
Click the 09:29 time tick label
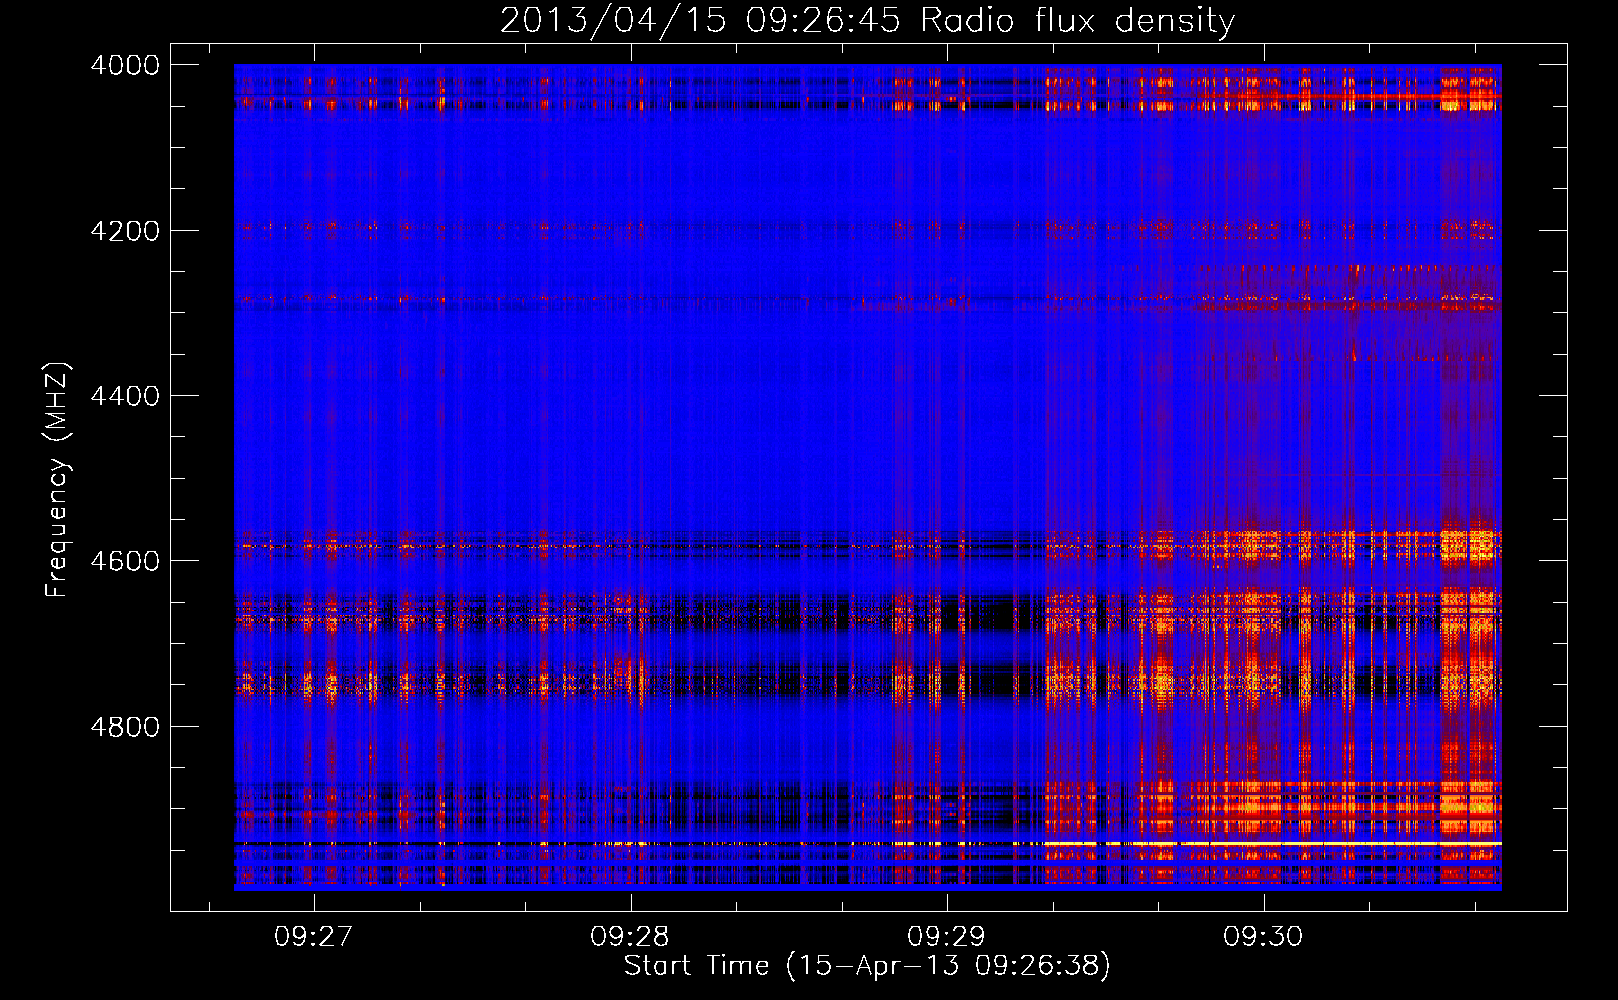pos(946,936)
